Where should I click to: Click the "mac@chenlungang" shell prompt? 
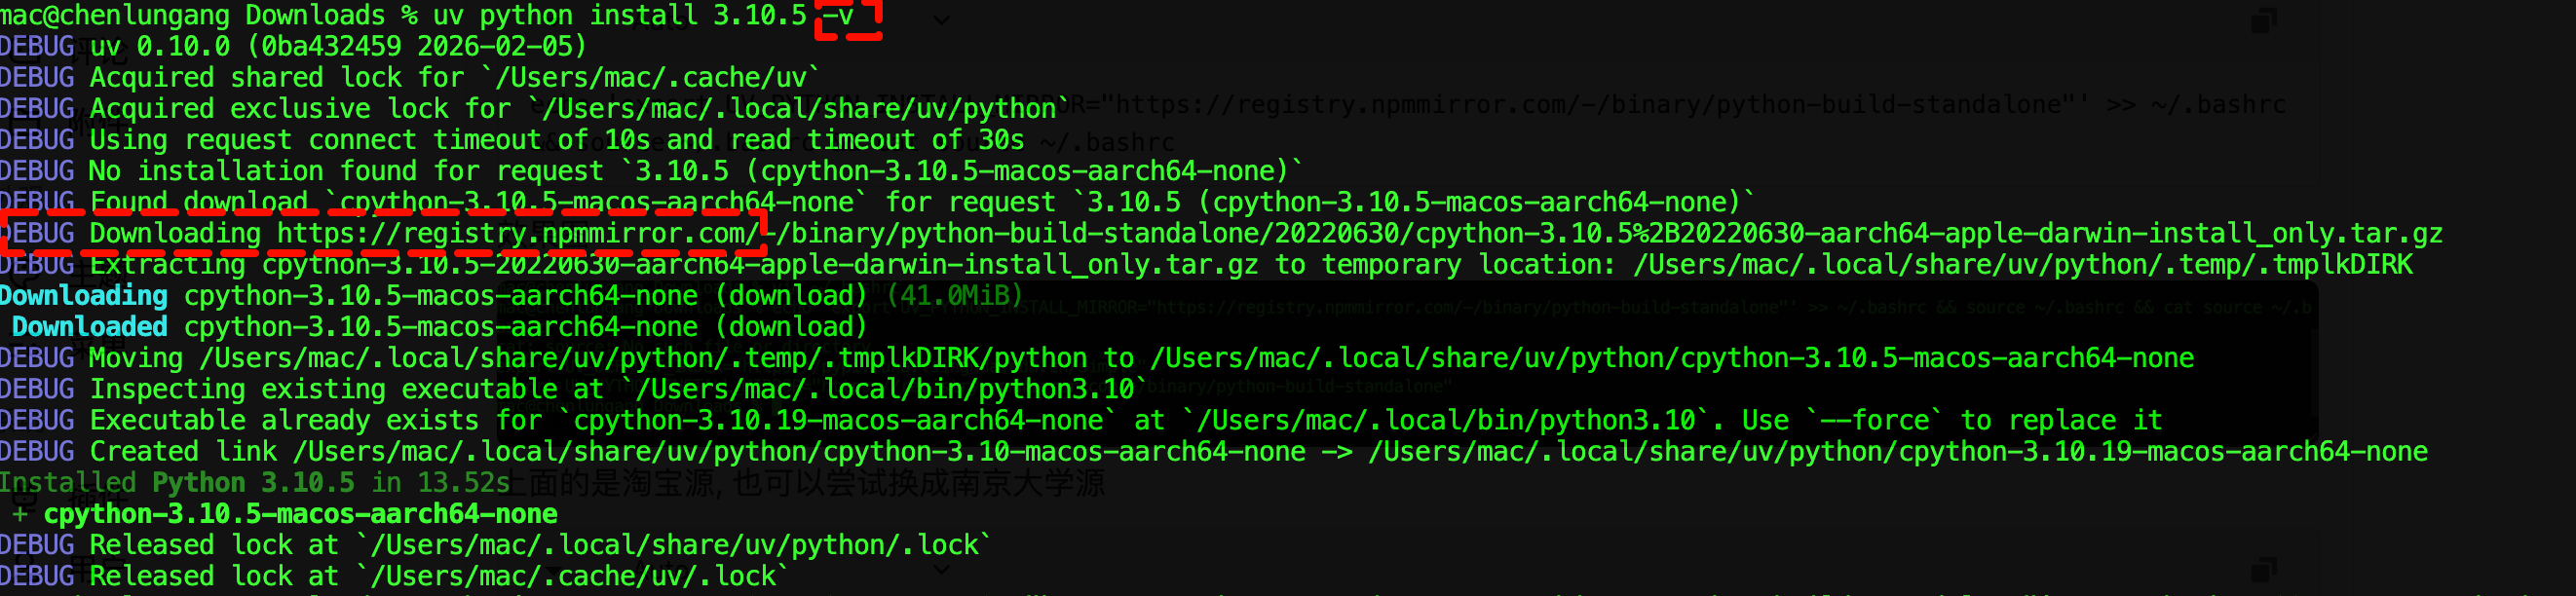click(x=114, y=16)
